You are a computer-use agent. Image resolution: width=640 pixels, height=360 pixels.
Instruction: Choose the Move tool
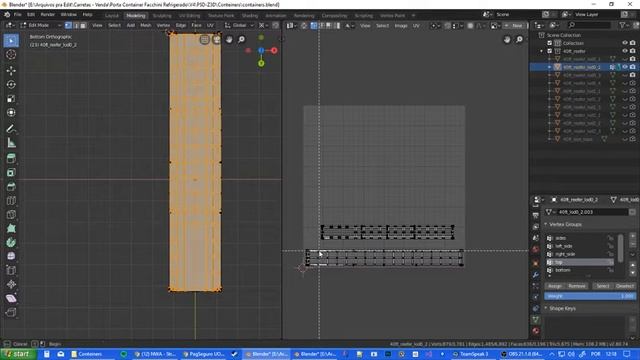(11, 71)
